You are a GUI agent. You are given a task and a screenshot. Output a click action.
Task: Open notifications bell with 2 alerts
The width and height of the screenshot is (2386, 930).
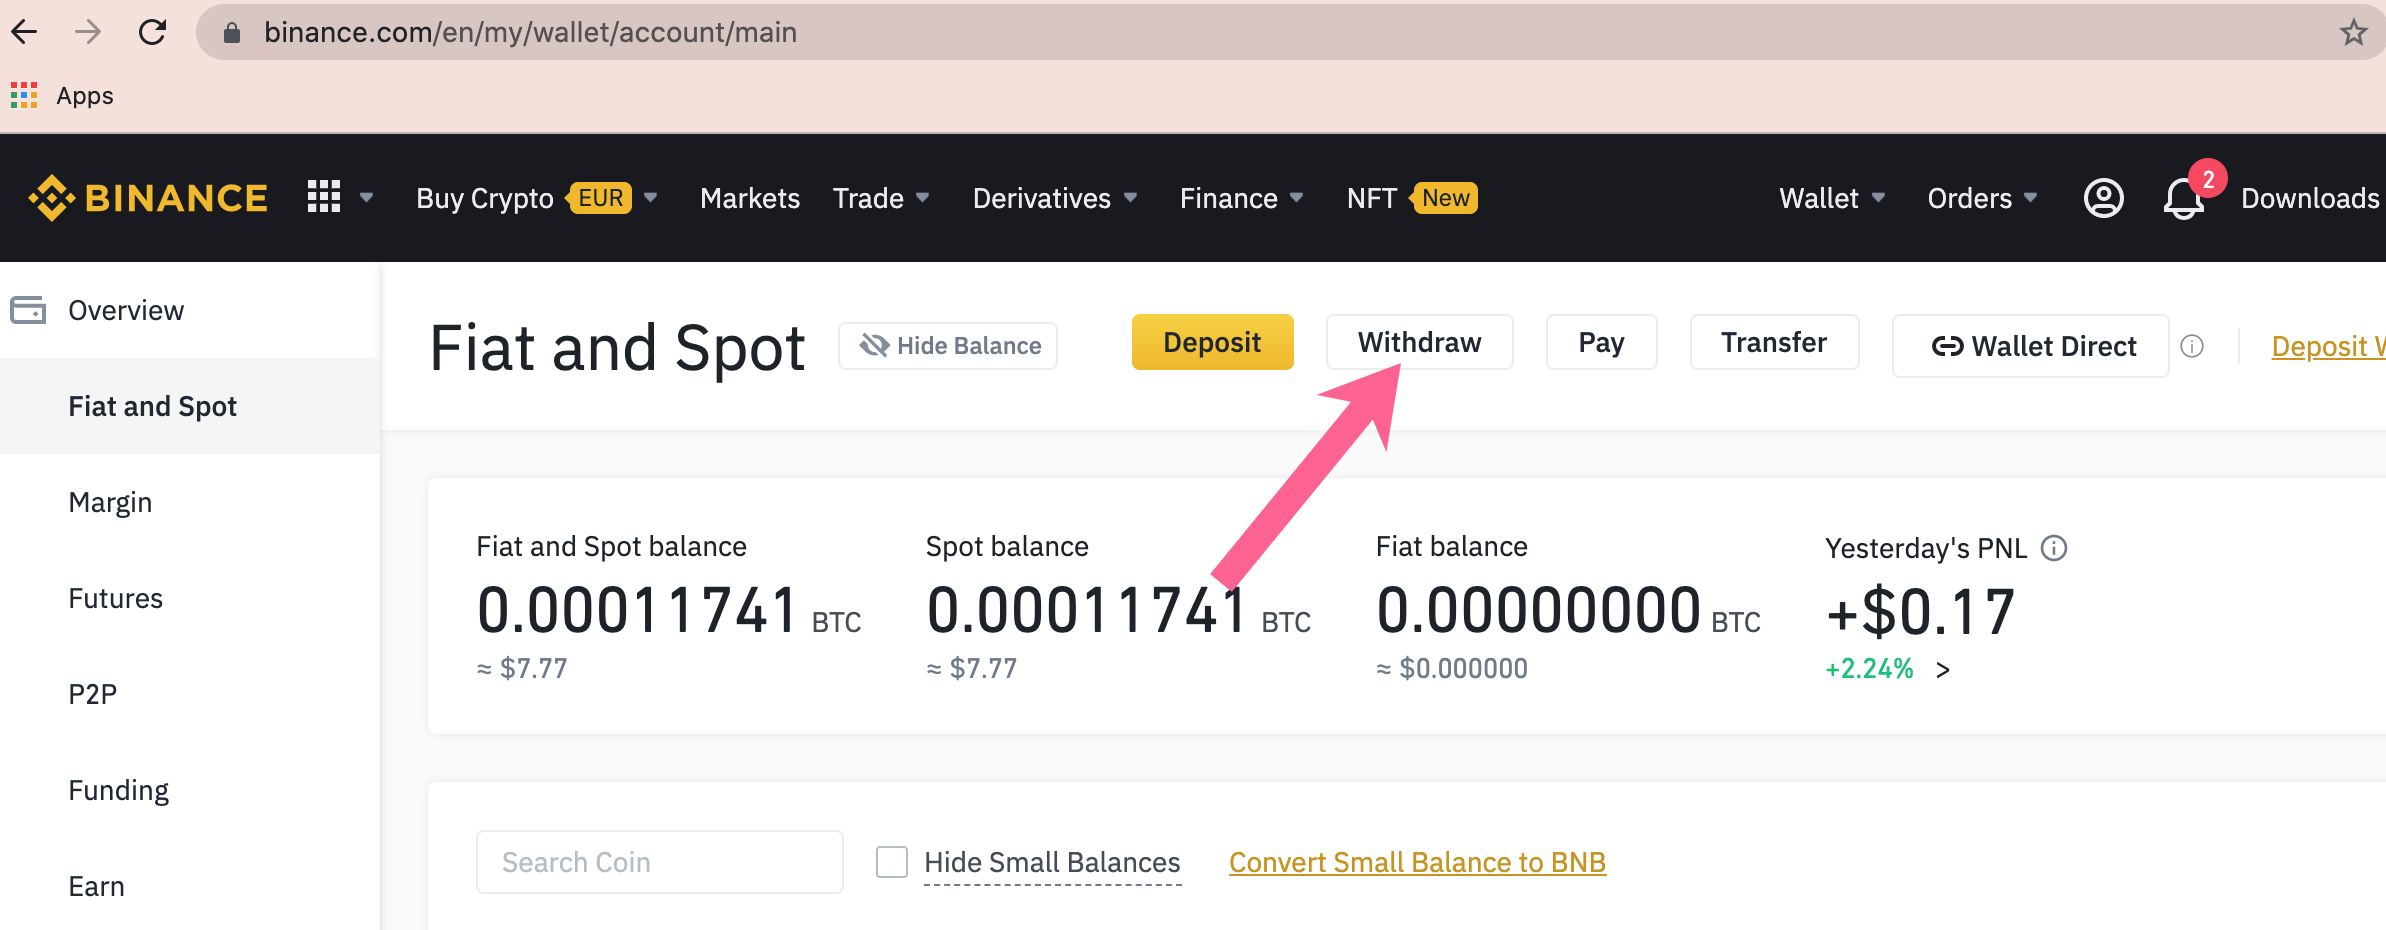pos(2184,198)
